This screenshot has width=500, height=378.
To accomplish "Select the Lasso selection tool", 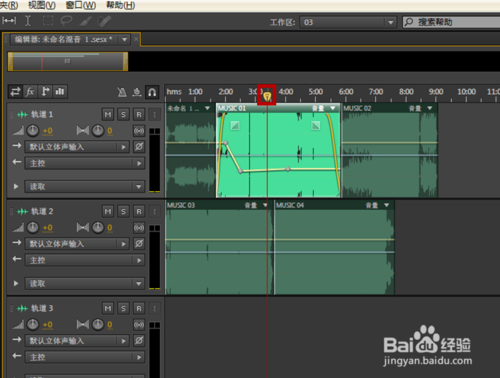I will (66, 21).
